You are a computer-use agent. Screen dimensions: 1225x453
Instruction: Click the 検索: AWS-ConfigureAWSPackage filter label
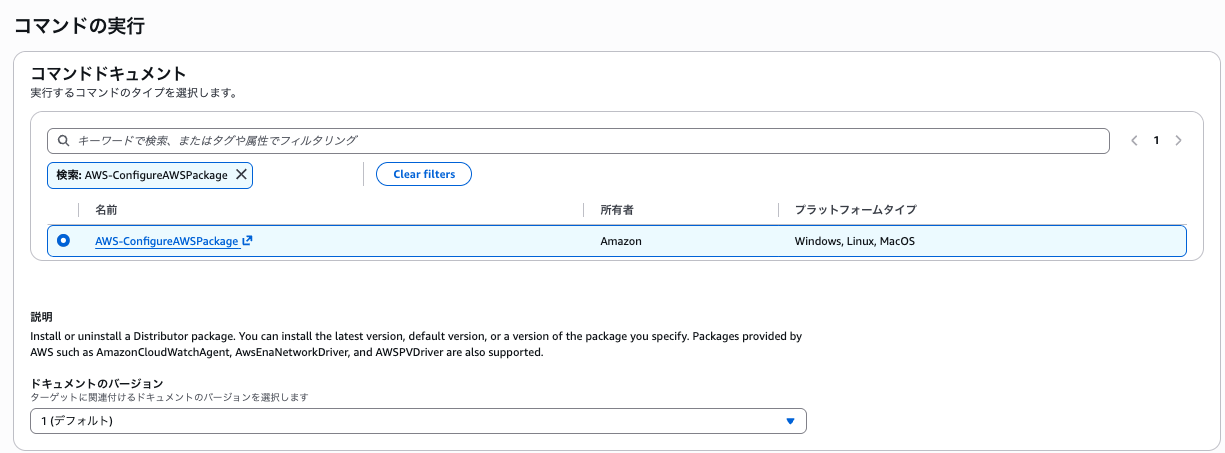[142, 174]
